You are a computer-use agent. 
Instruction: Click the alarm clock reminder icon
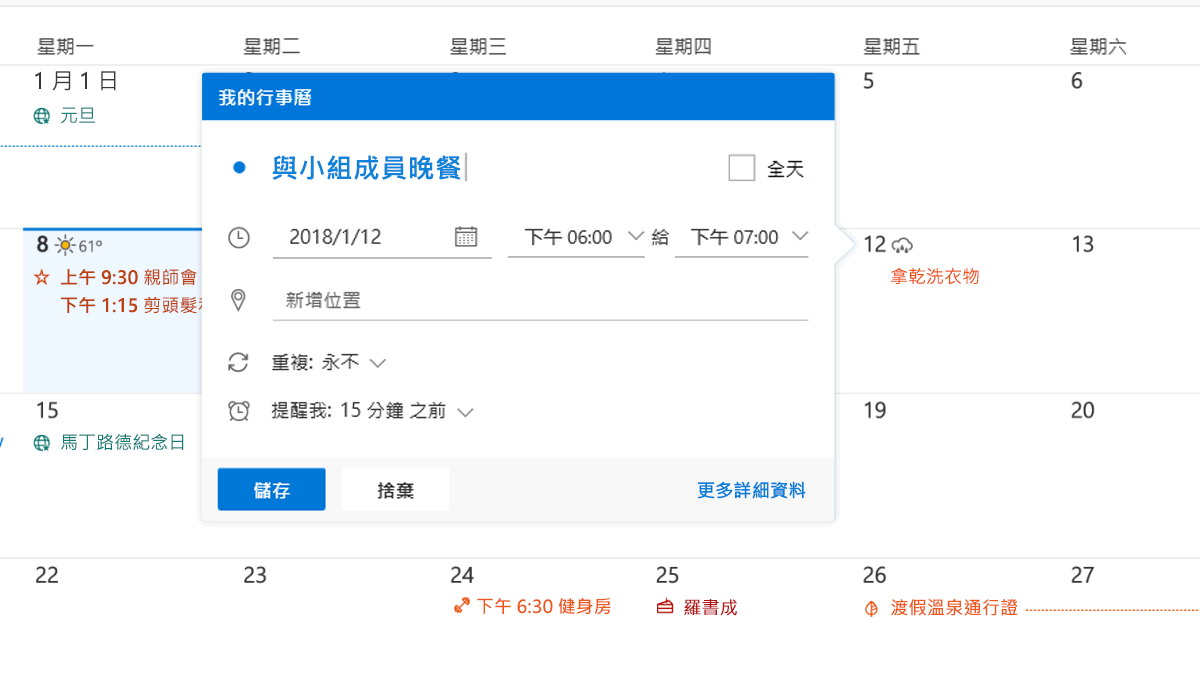point(238,411)
